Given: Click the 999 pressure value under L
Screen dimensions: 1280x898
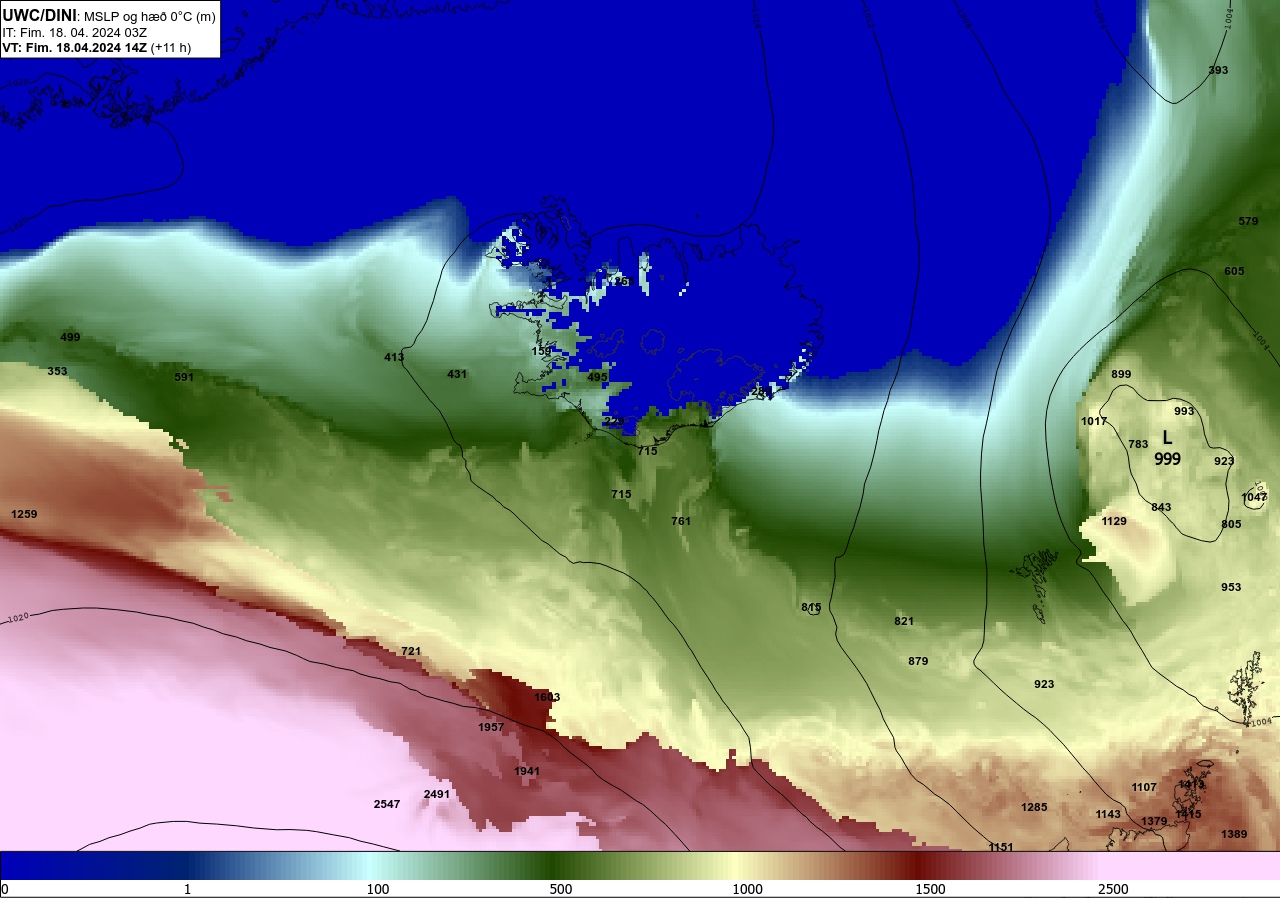Looking at the screenshot, I should click(1168, 459).
